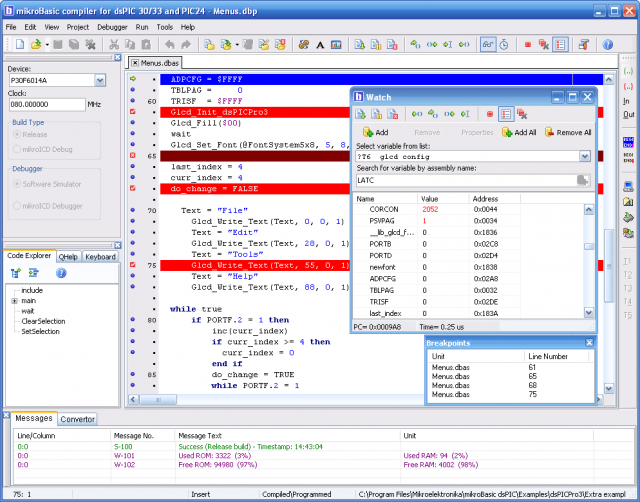Click the Open file folder icon
Screen dimensions: 640x502
coord(36,44)
